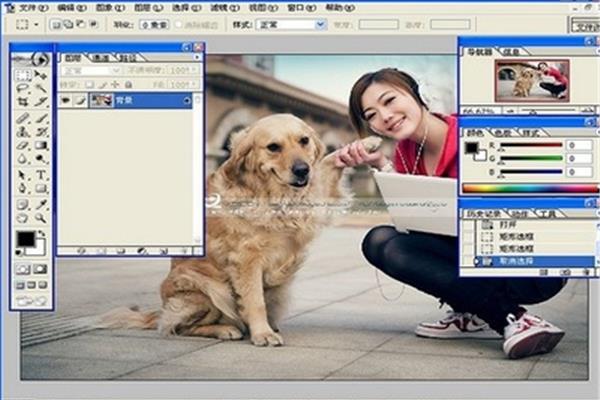Image resolution: width=600 pixels, height=400 pixels.
Task: Select the Crop tool
Action: (23, 102)
